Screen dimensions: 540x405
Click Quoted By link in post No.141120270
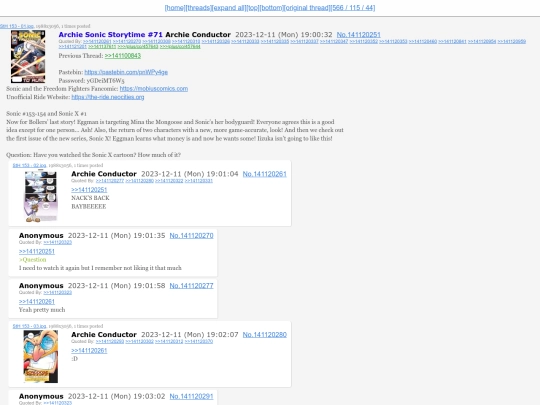[58, 242]
